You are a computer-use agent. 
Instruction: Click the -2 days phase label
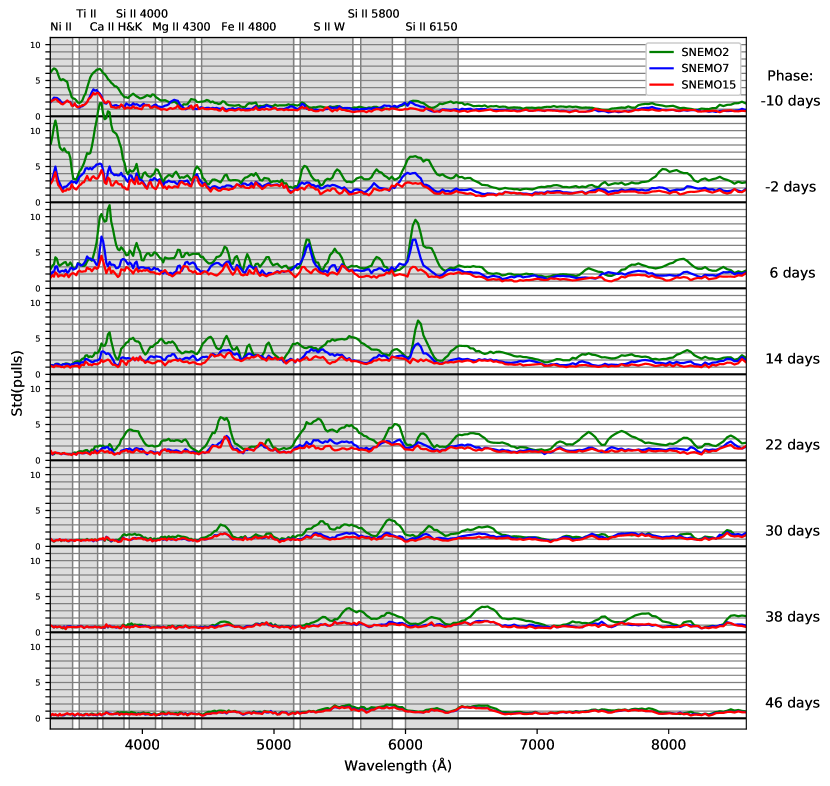(790, 187)
